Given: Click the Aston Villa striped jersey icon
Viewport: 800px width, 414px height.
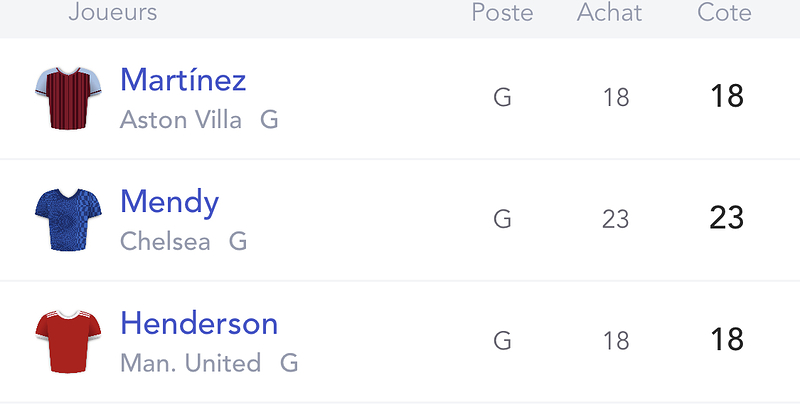Looking at the screenshot, I should click(x=68, y=98).
